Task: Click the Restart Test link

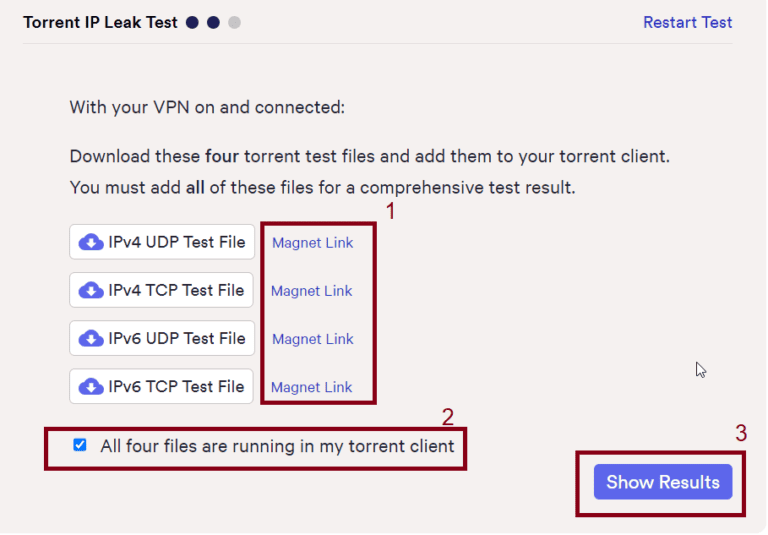Action: [687, 22]
